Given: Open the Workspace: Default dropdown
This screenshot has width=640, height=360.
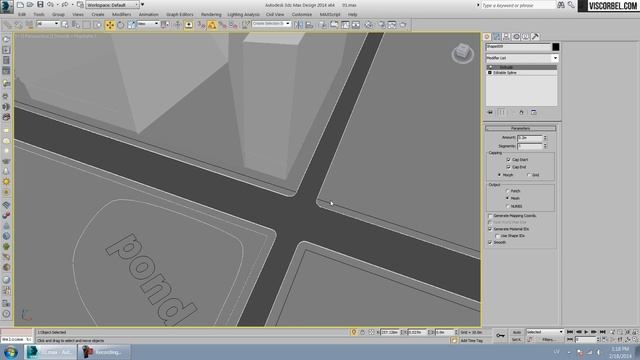Looking at the screenshot, I should [113, 5].
